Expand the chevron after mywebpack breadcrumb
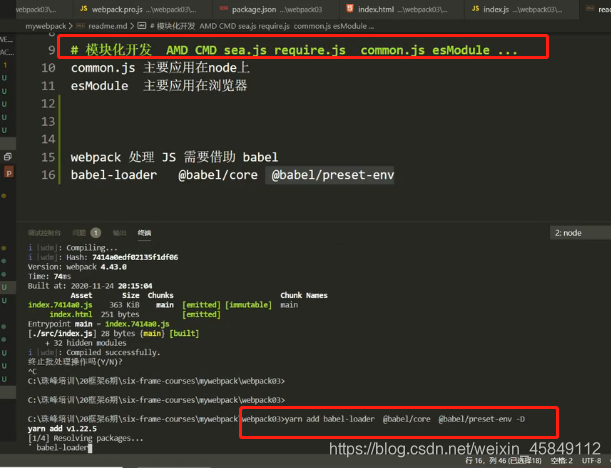611x468 pixels. click(71, 26)
